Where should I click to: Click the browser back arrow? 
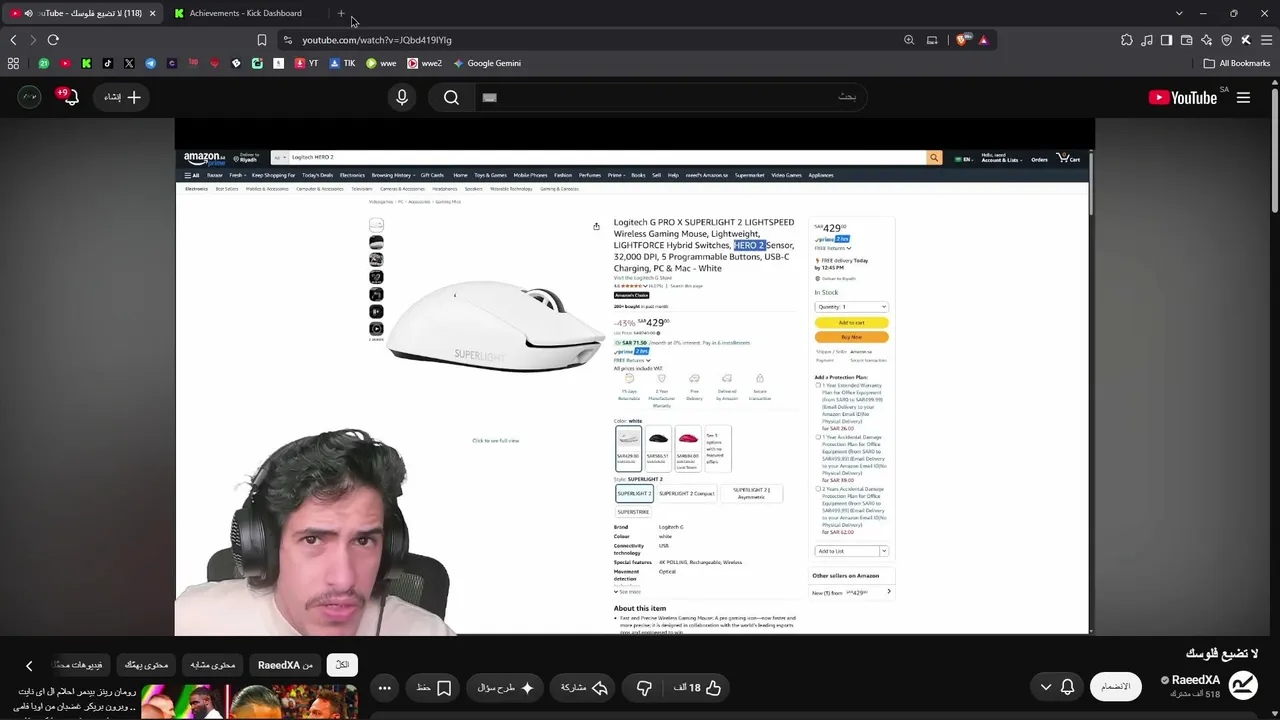[13, 40]
